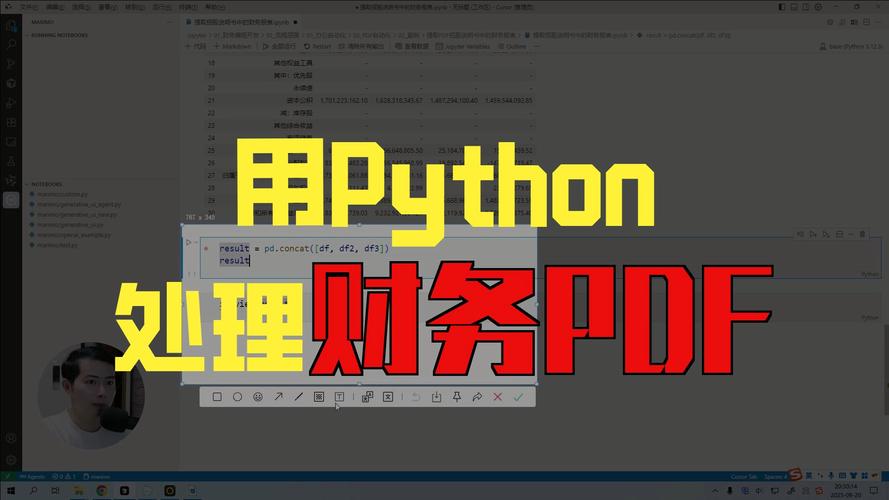Viewport: 889px width, 500px height.
Task: Open the Extensions view in activity bar
Action: click(11, 122)
